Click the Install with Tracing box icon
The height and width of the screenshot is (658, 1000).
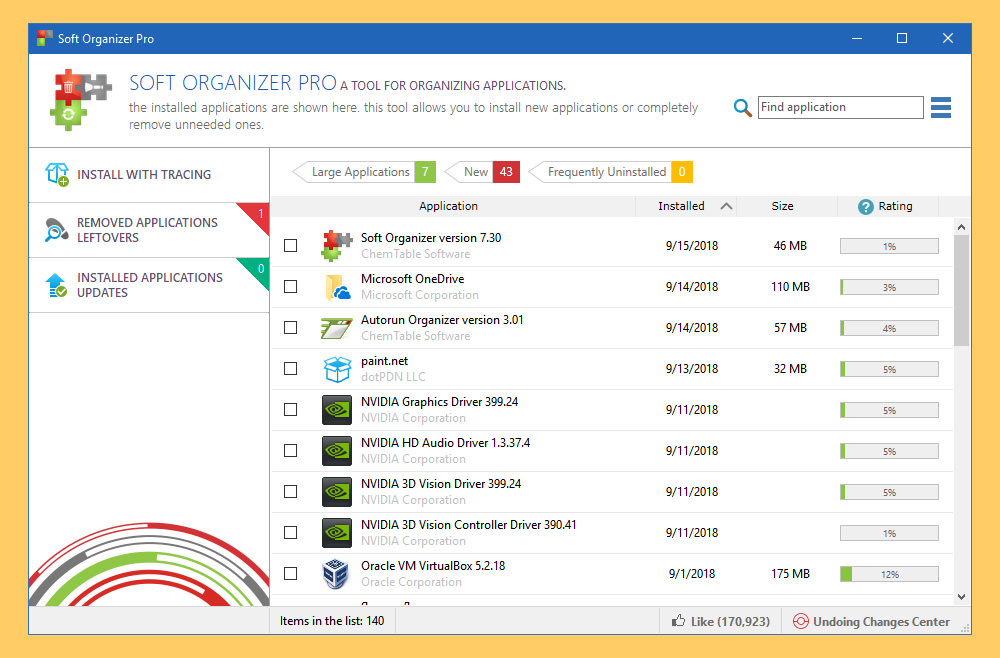(57, 174)
